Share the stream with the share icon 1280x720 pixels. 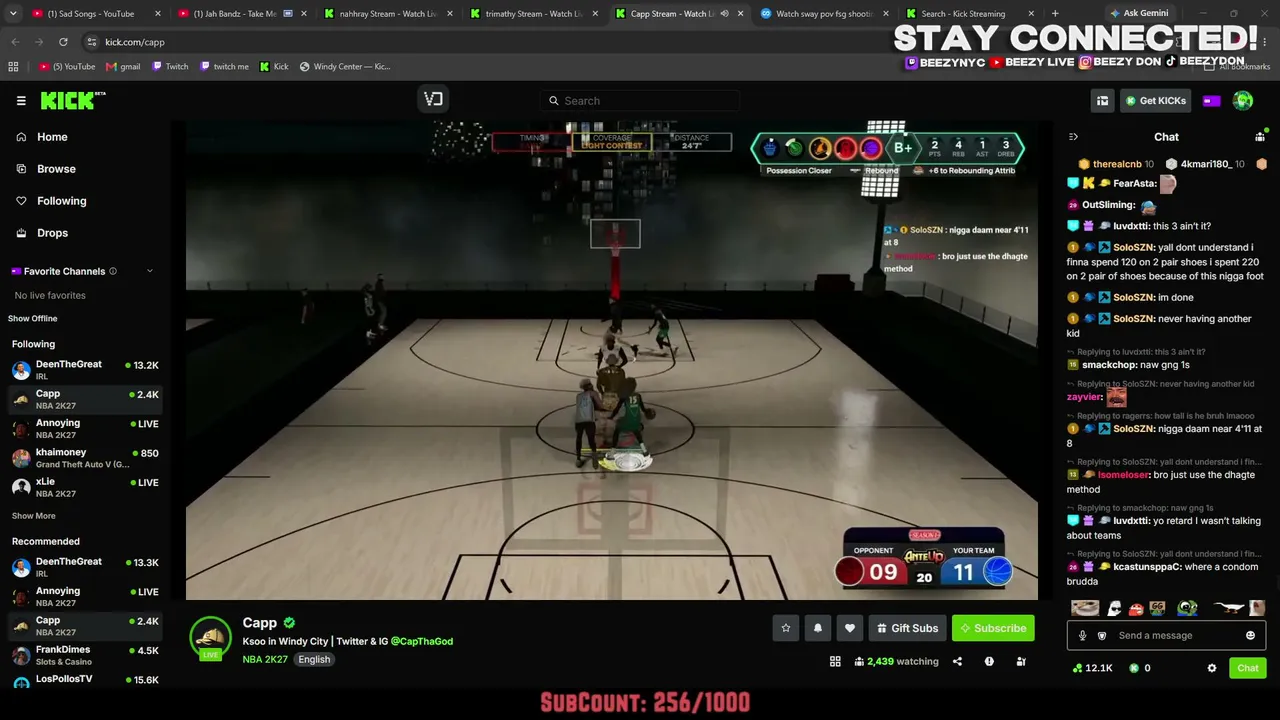(957, 661)
